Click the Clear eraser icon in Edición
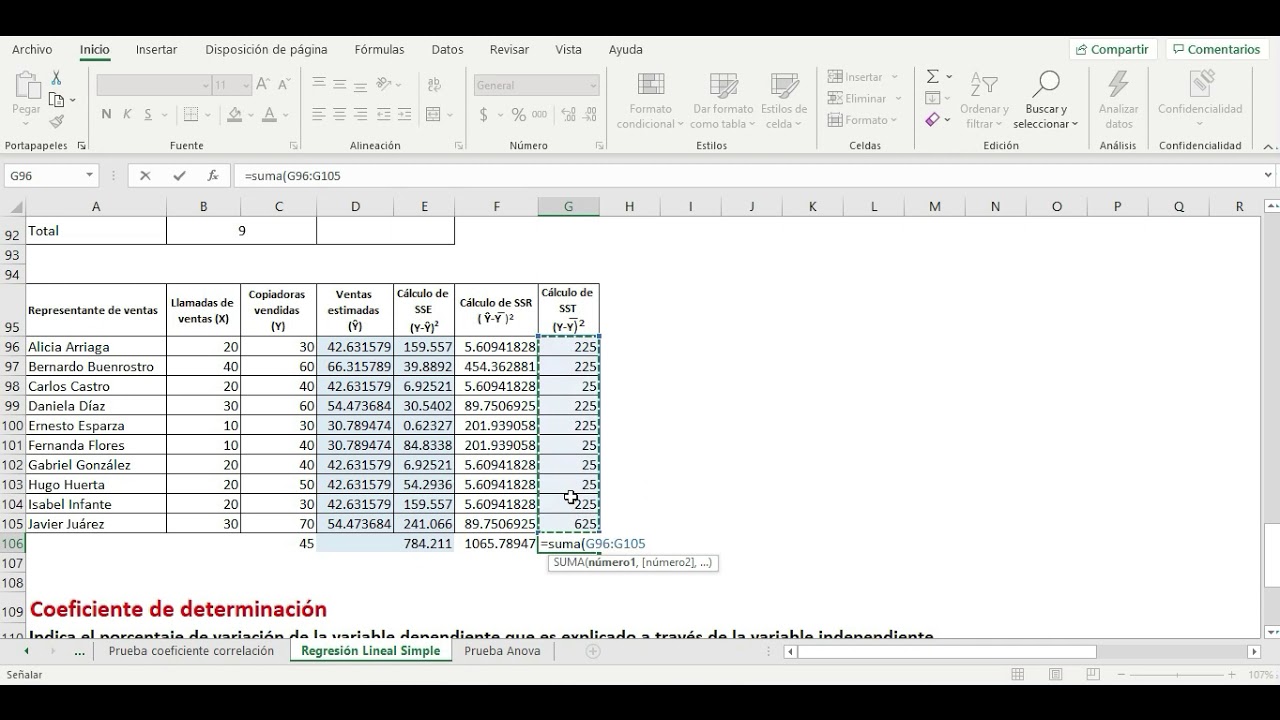 (932, 120)
